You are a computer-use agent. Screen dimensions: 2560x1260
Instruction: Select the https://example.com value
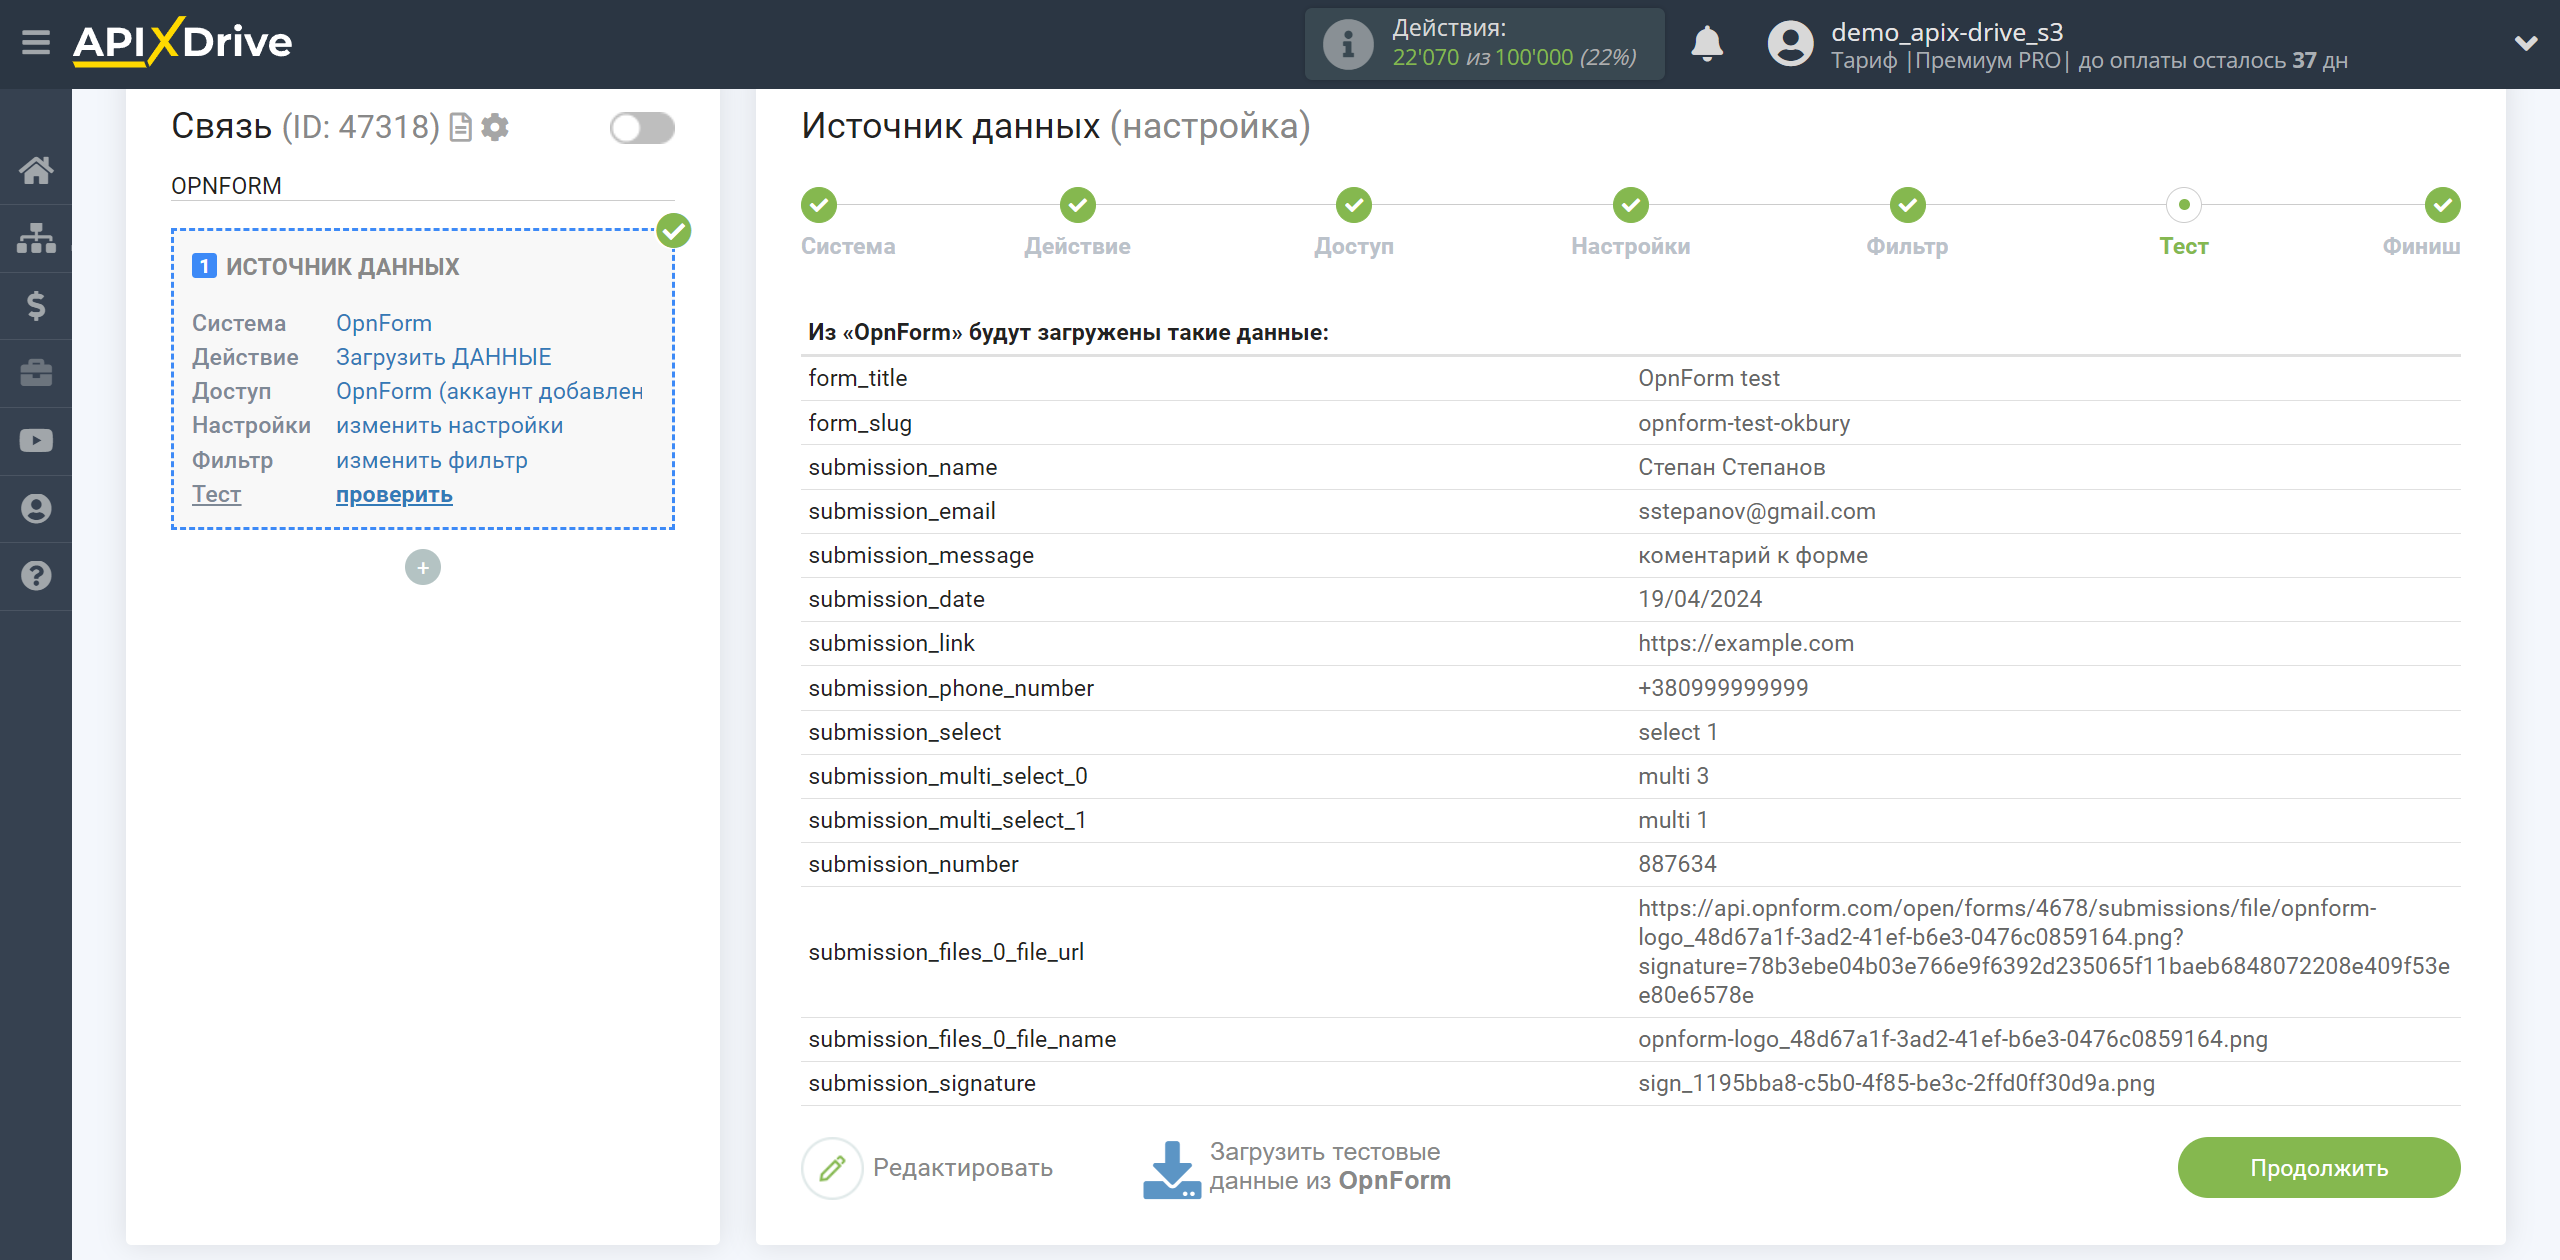[x=1746, y=644]
